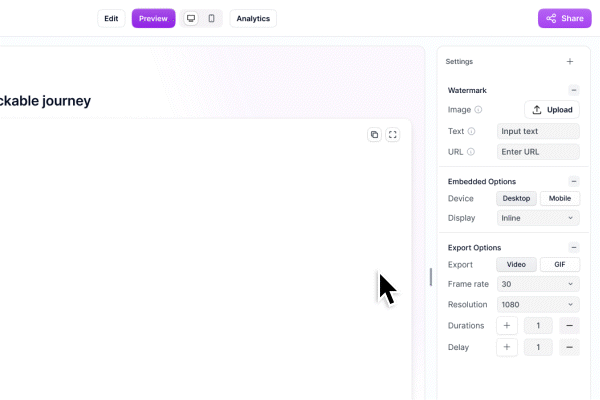This screenshot has width=600, height=400.
Task: Open the Display dropdown set to Inline
Action: coord(538,218)
